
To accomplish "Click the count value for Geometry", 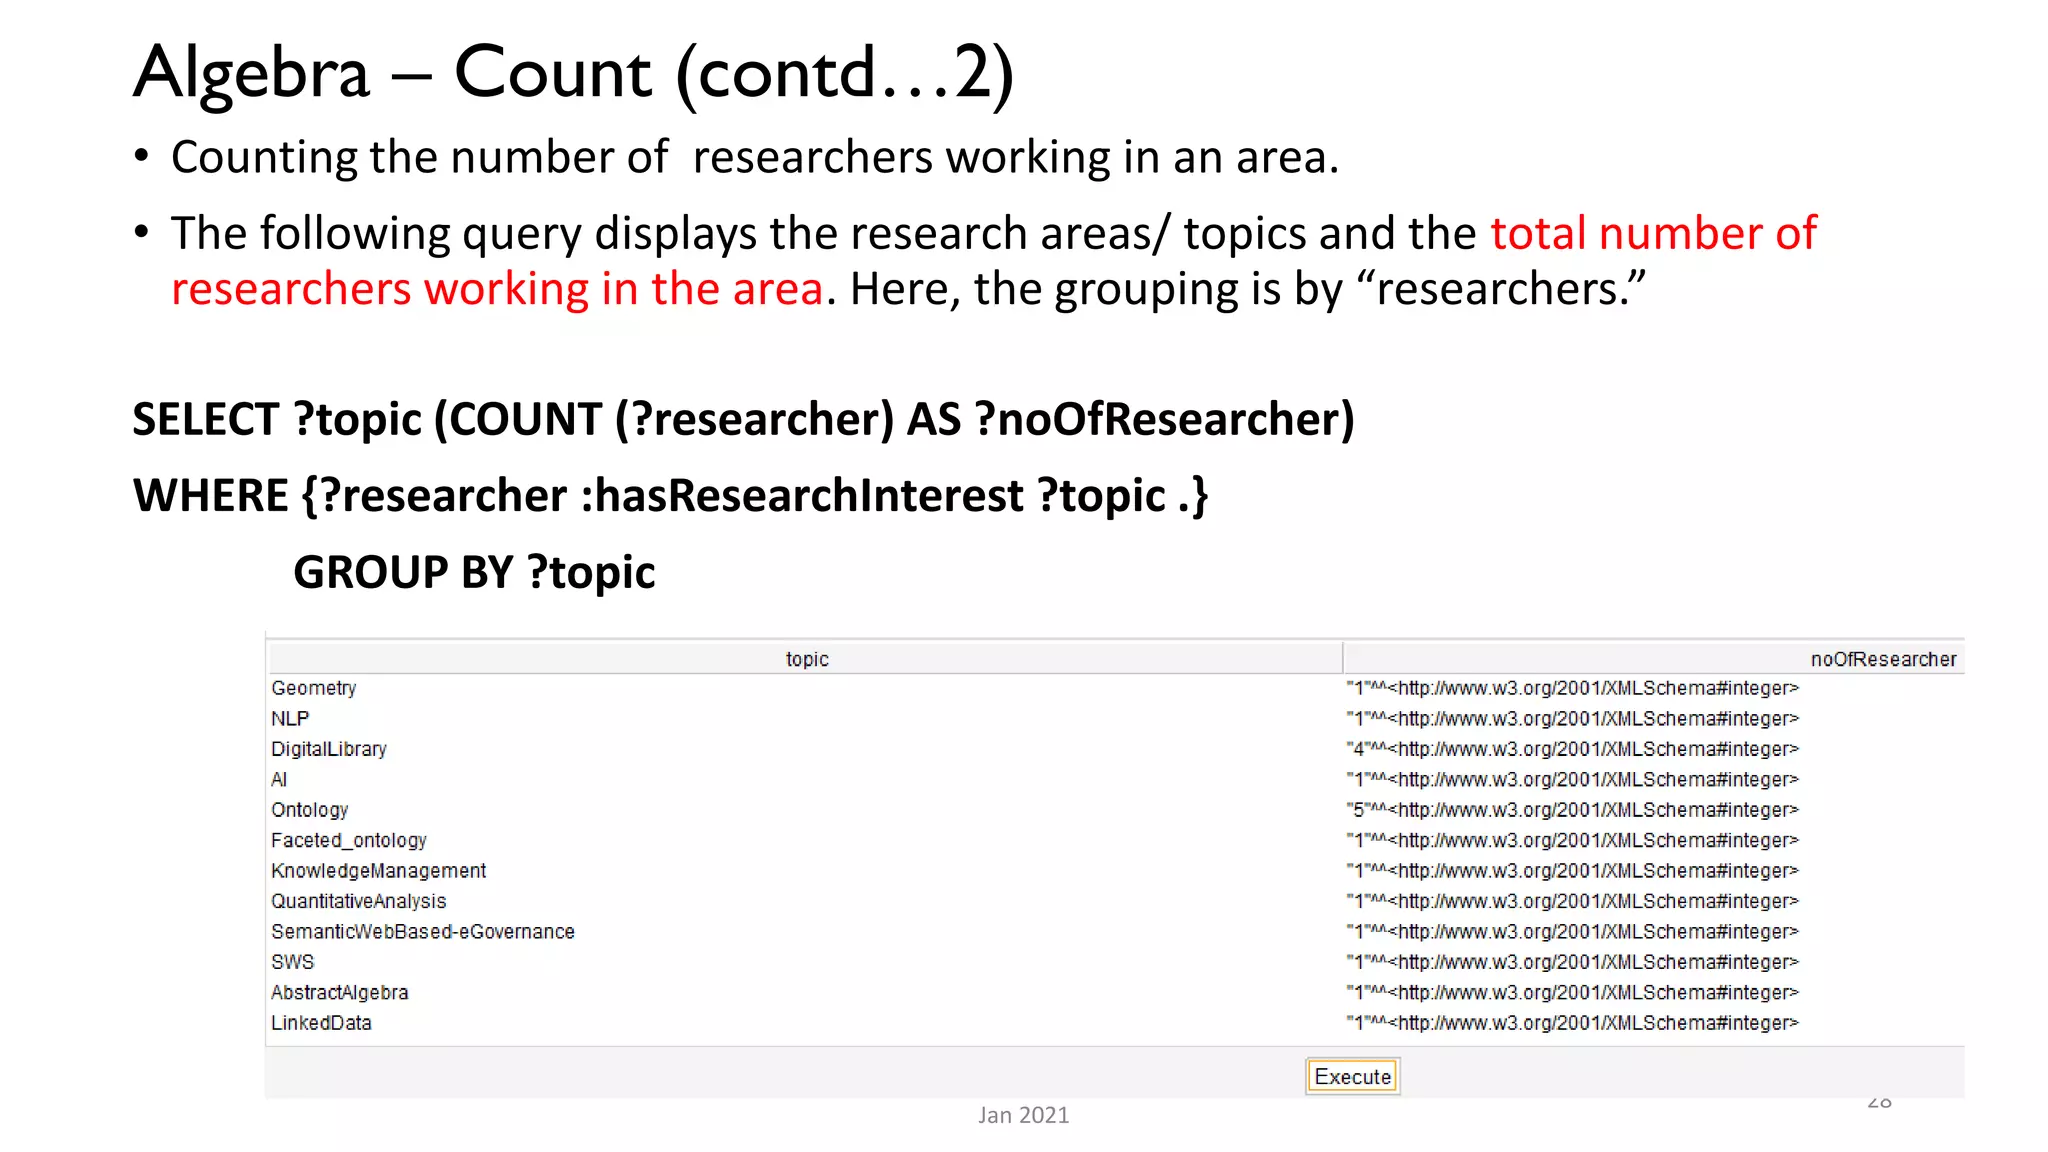I will (1572, 688).
